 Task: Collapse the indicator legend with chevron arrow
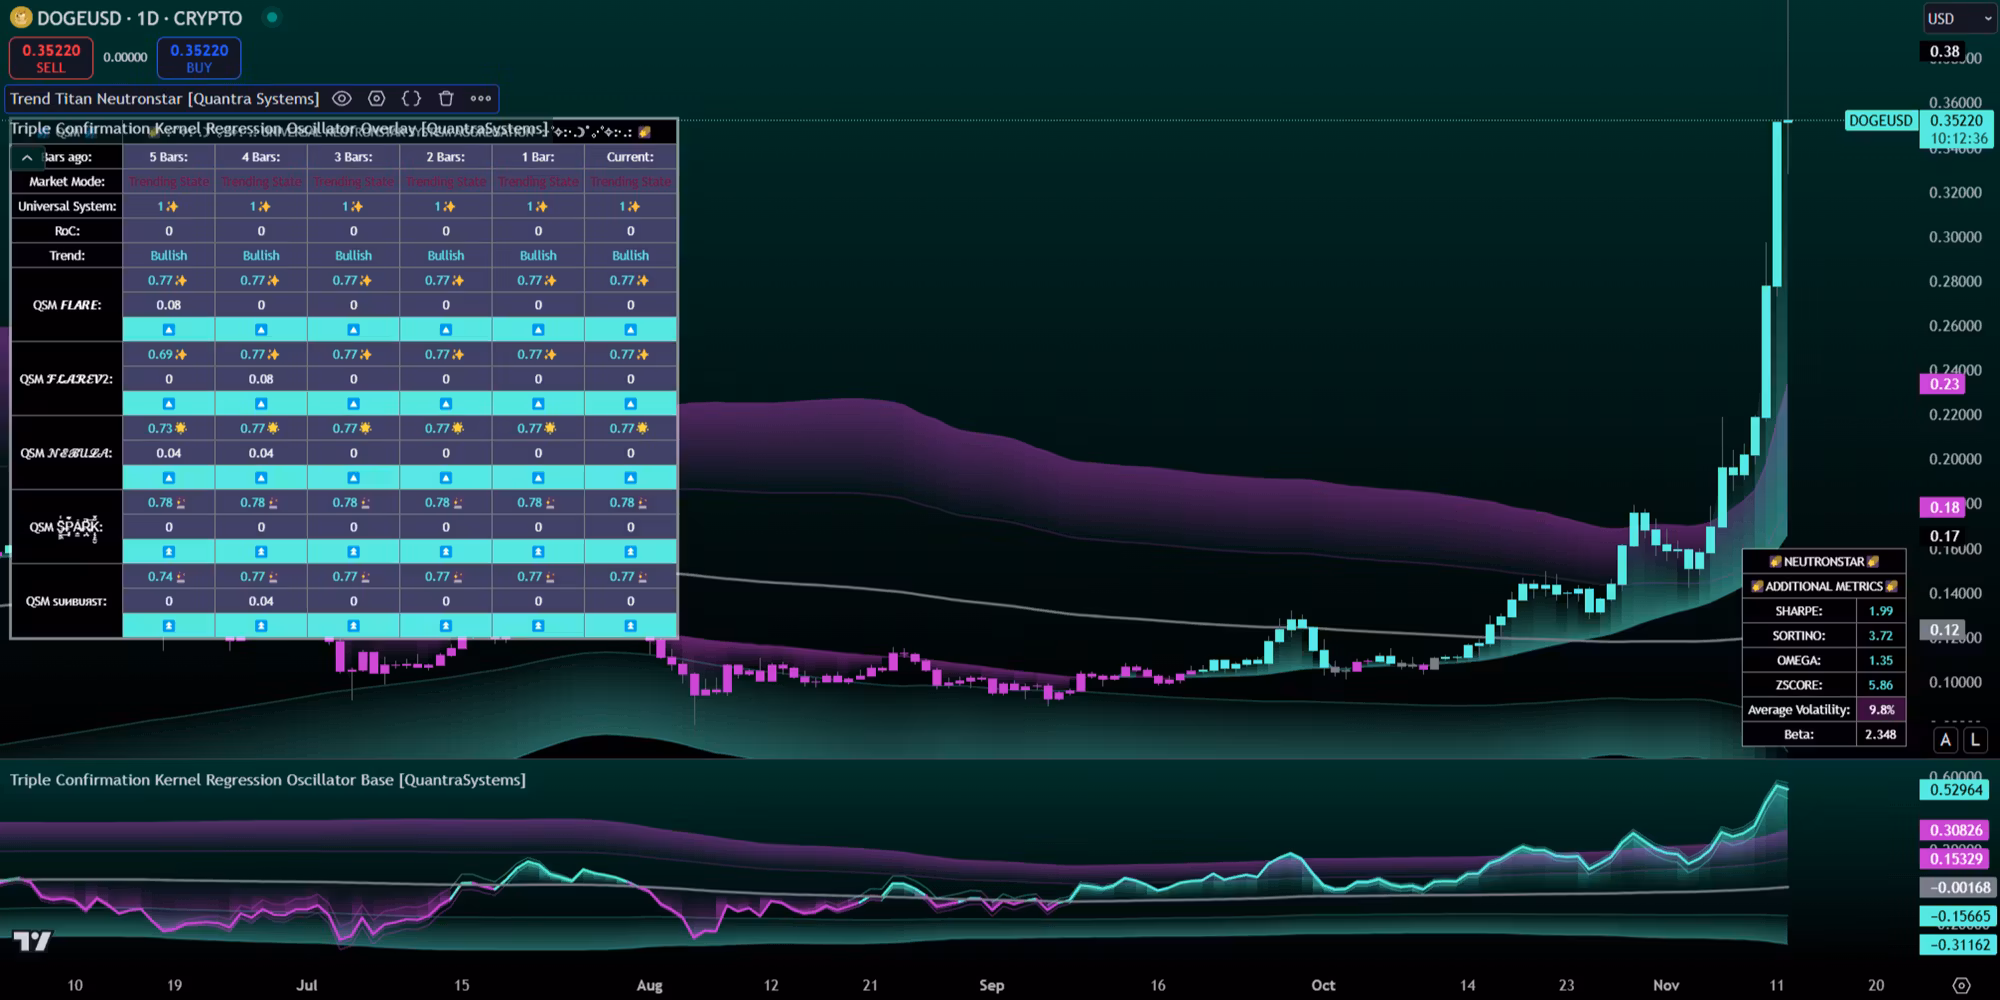tap(27, 157)
